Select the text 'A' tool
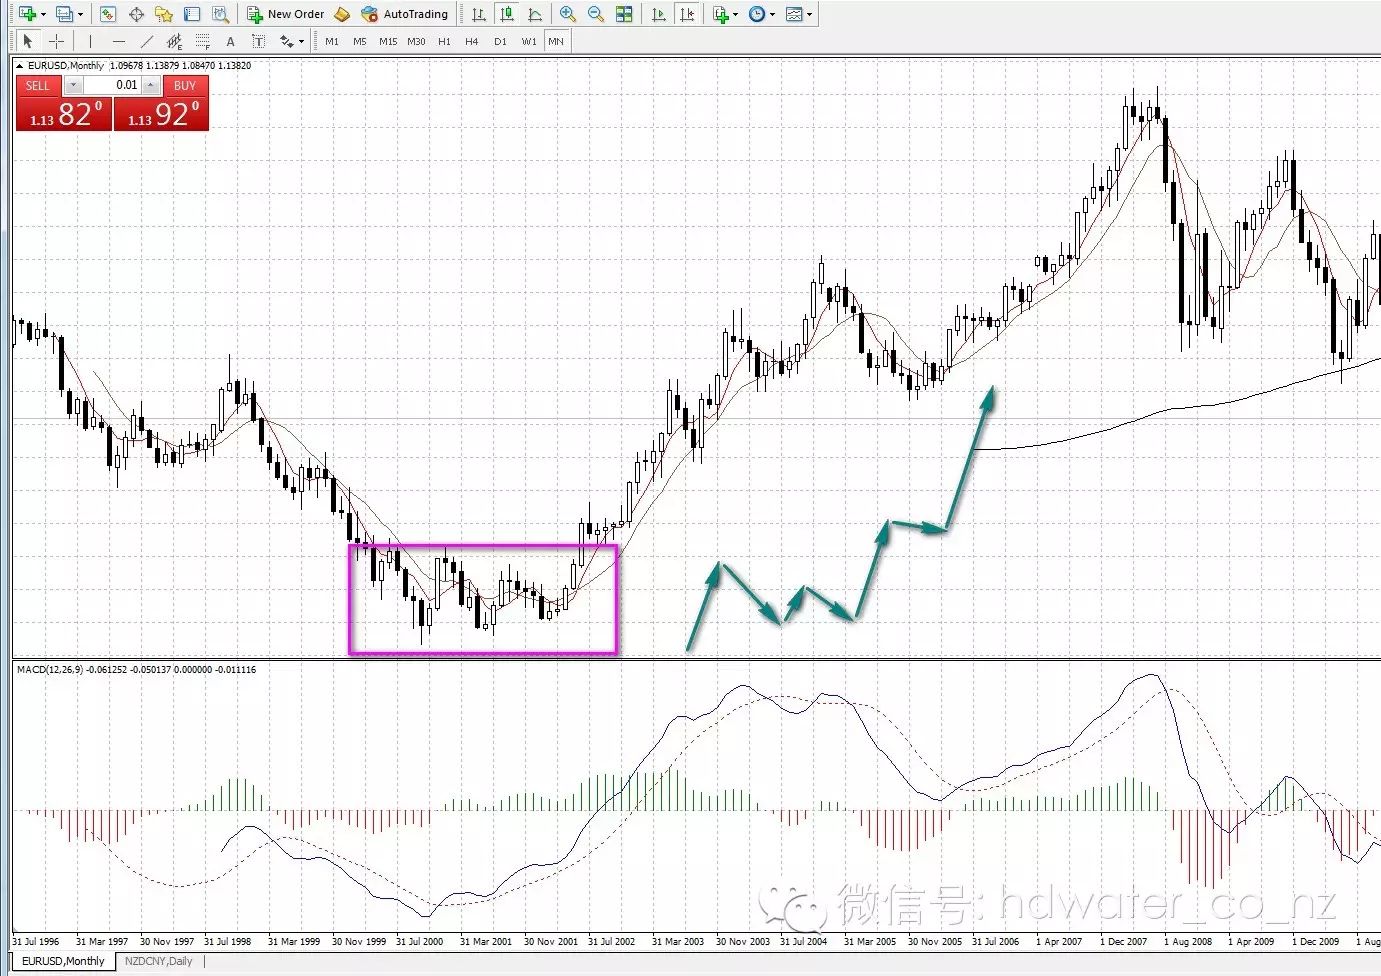1381x976 pixels. coord(230,41)
